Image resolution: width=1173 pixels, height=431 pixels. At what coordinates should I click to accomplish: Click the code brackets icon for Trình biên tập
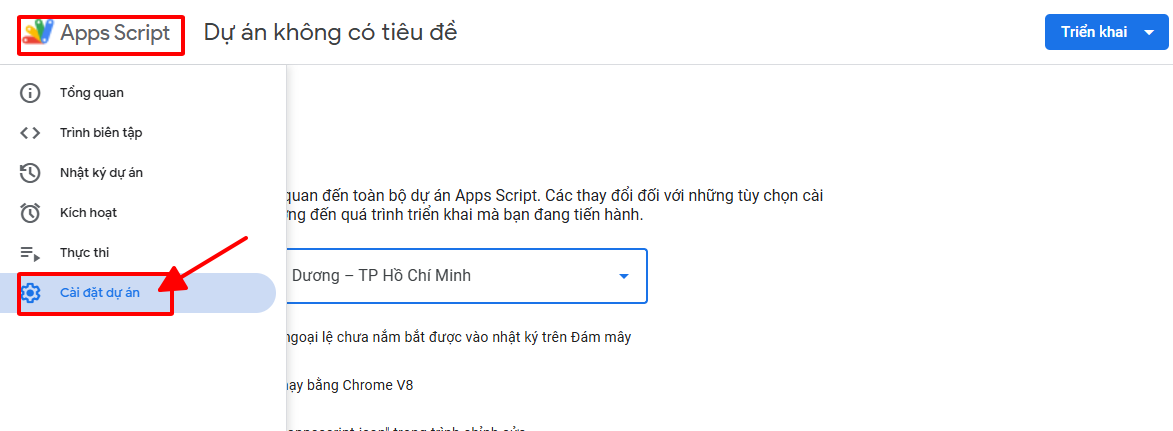click(30, 133)
